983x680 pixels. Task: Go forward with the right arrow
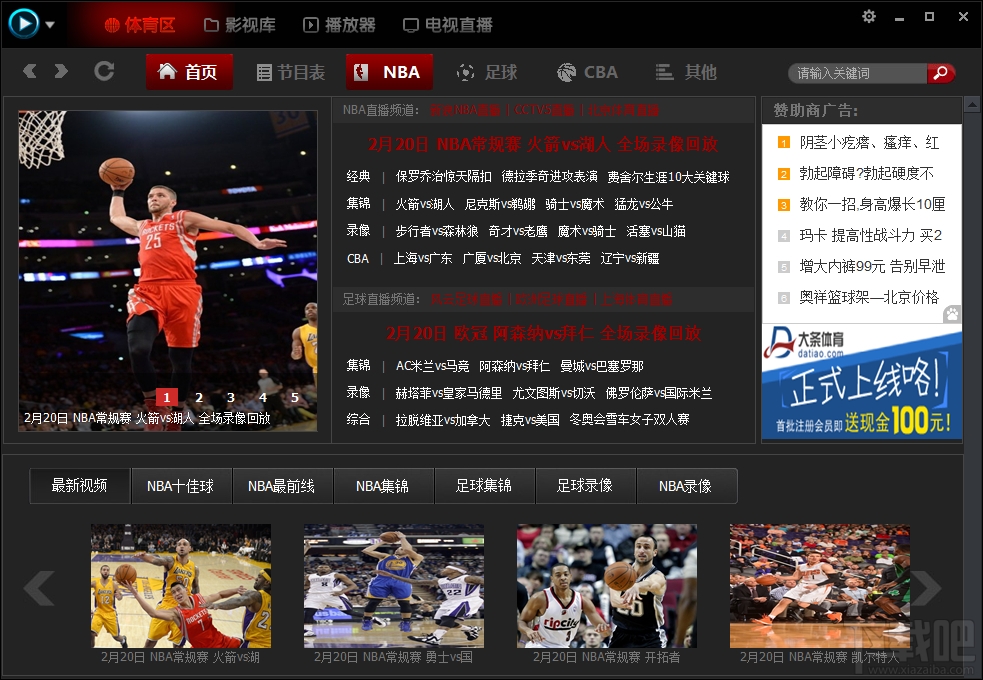pos(61,71)
